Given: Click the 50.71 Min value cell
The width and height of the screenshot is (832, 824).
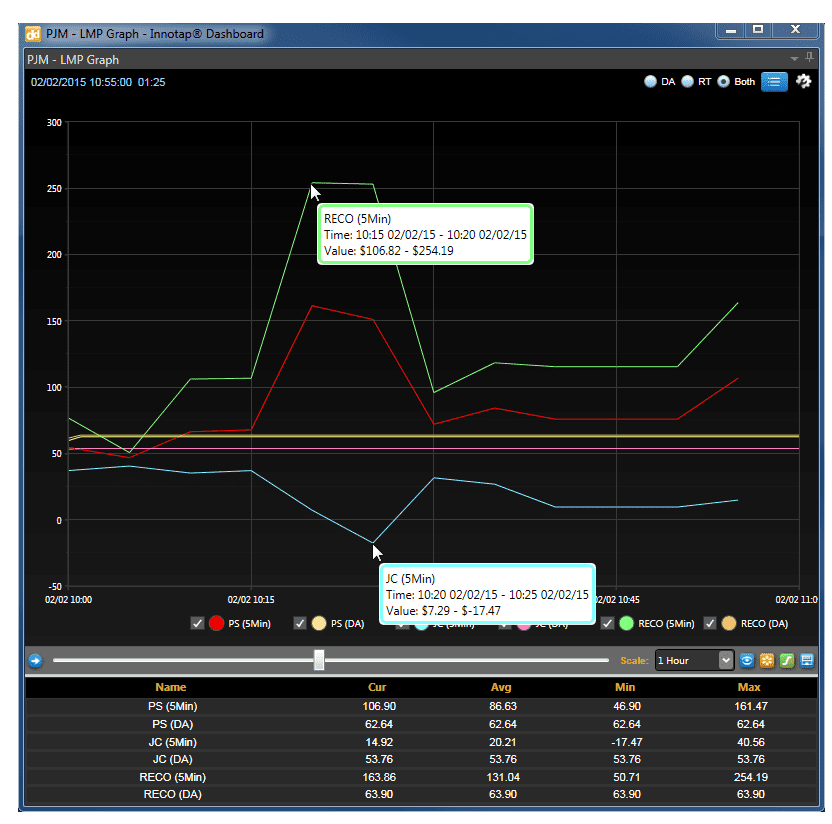Looking at the screenshot, I should tap(627, 777).
